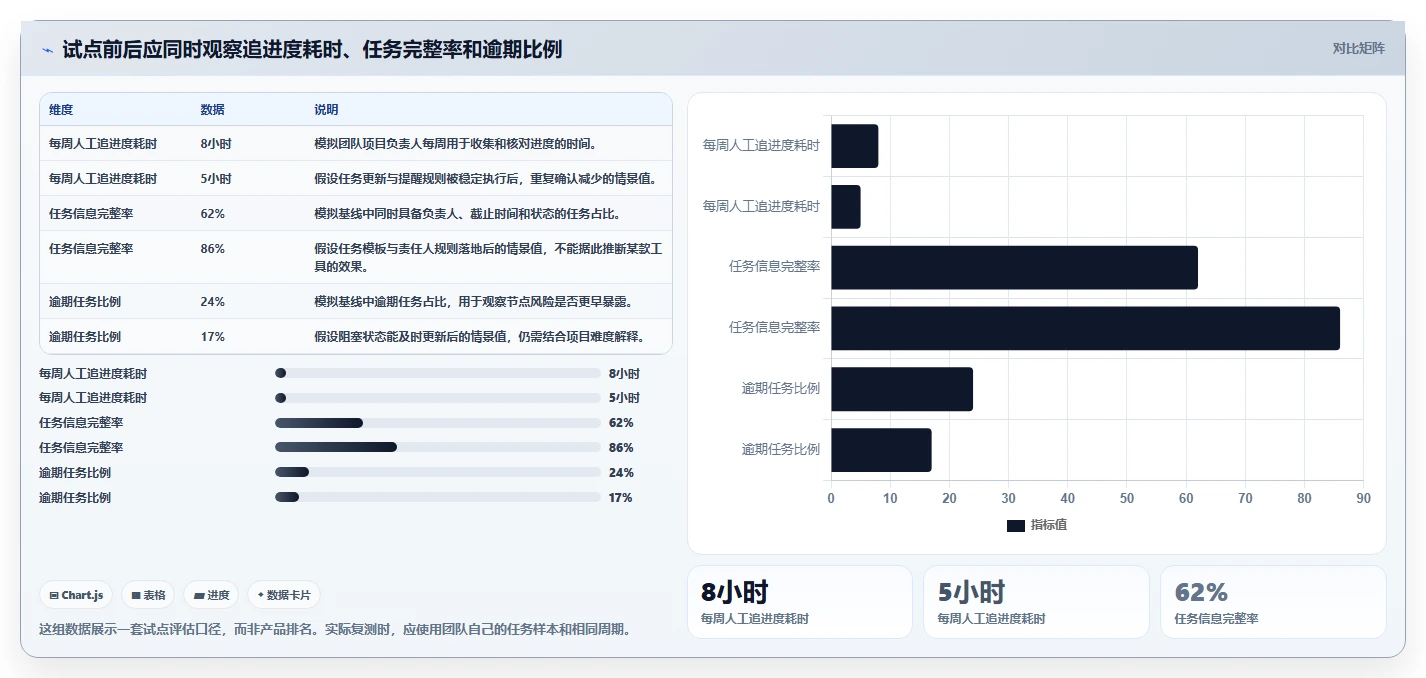
Task: Click the progress bar valued 5小时
Action: pyautogui.click(x=438, y=398)
